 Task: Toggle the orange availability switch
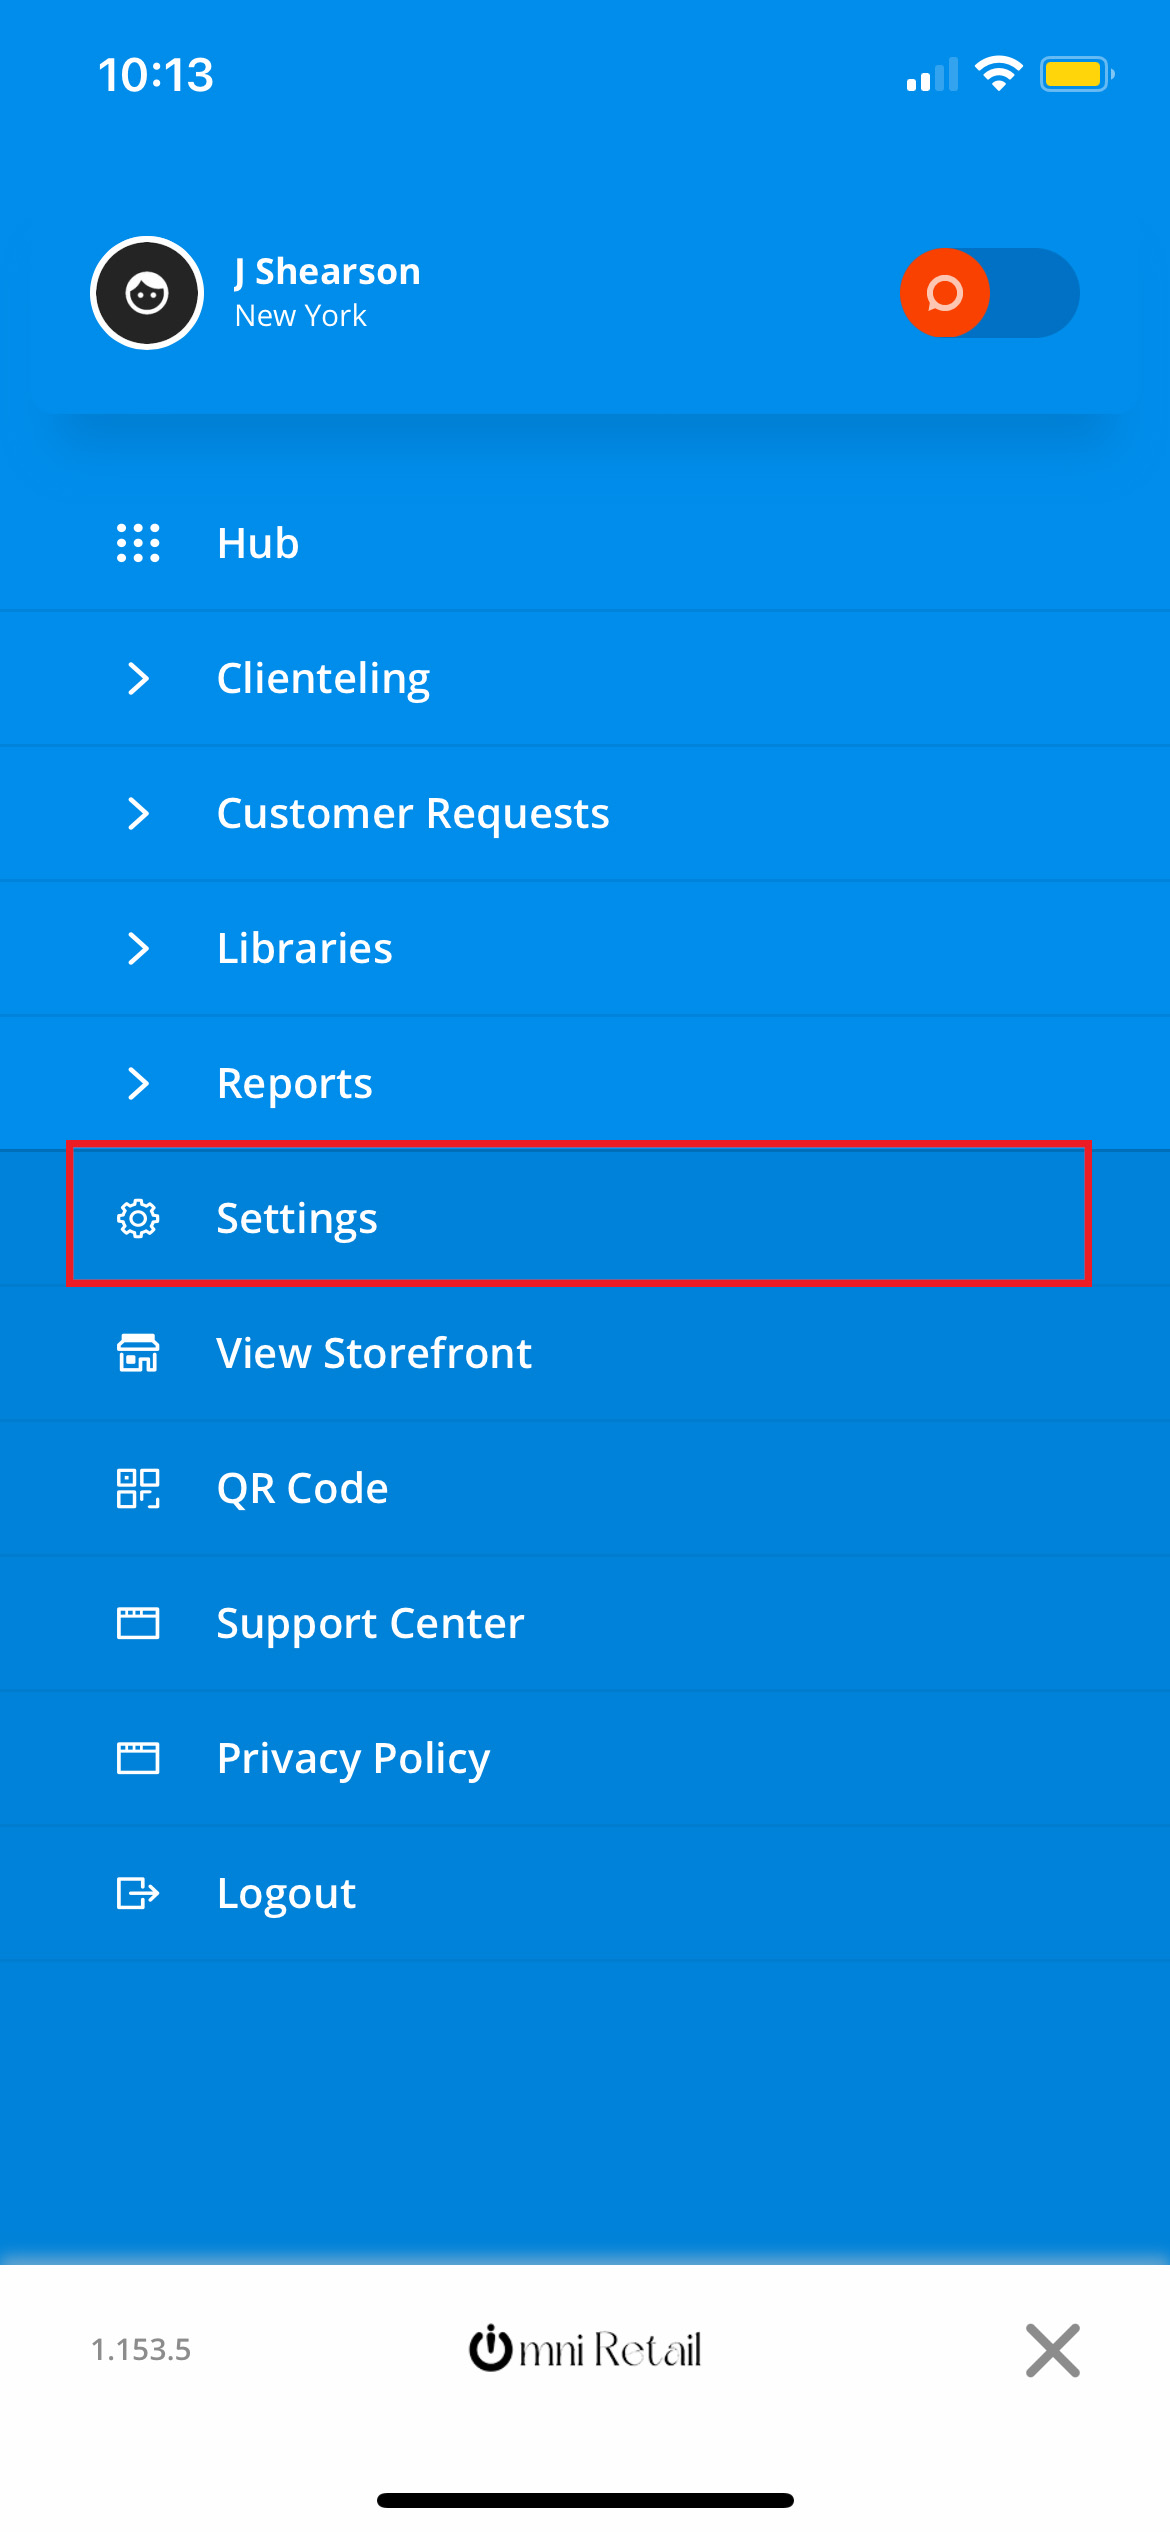click(x=989, y=293)
